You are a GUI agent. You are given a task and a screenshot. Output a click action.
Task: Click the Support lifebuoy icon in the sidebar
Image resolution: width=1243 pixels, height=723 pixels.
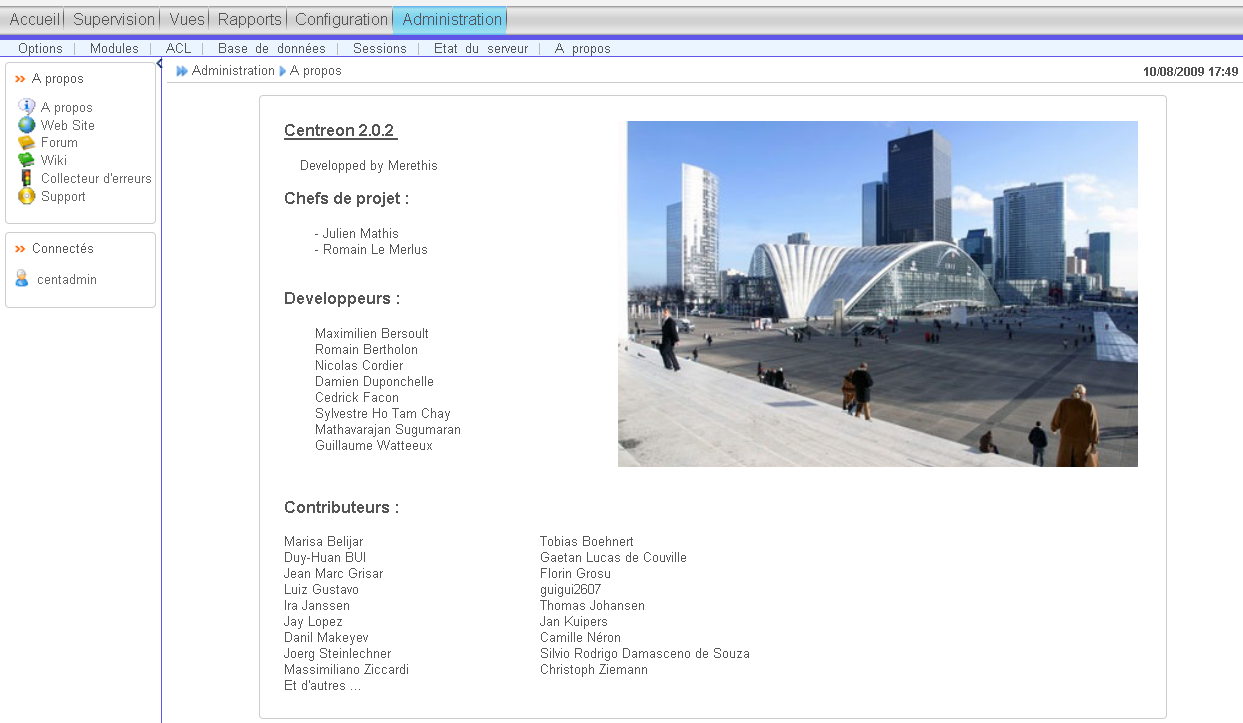pyautogui.click(x=26, y=196)
